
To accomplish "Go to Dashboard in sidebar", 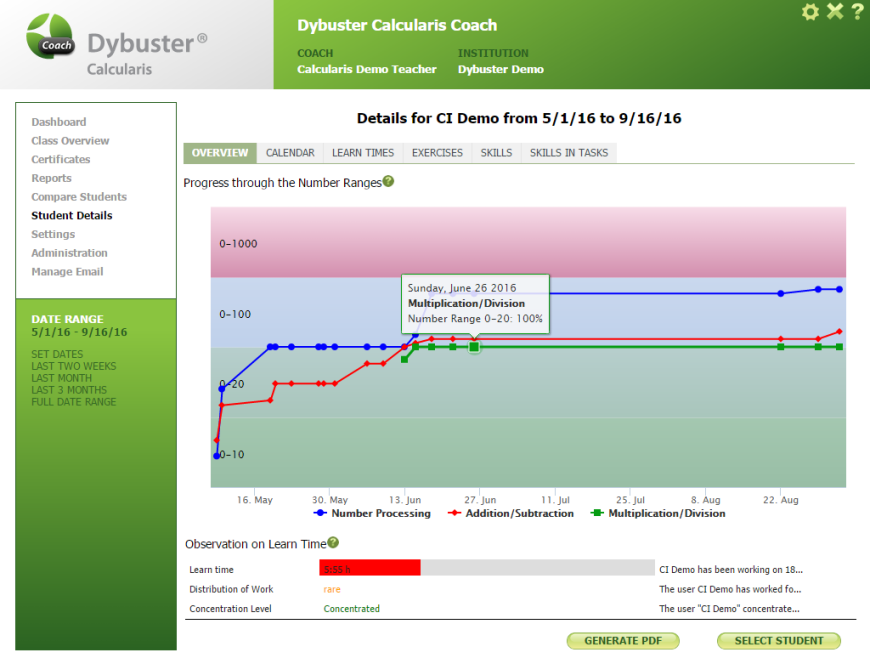I will 59,122.
